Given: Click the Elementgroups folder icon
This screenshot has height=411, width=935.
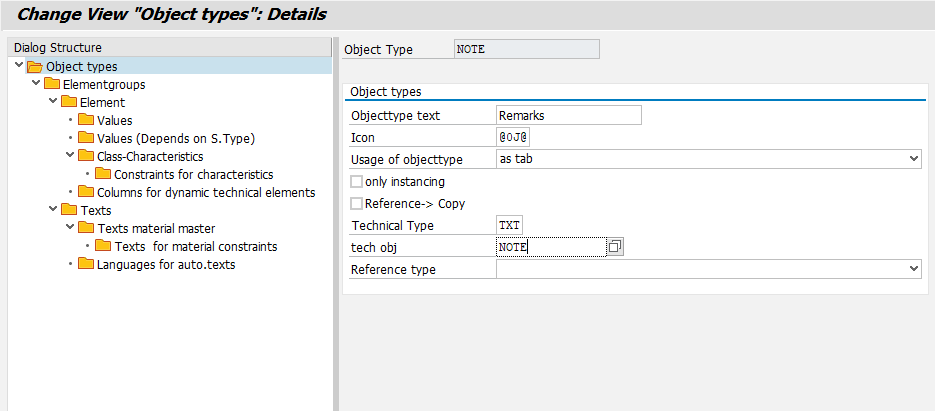Looking at the screenshot, I should click(x=52, y=84).
